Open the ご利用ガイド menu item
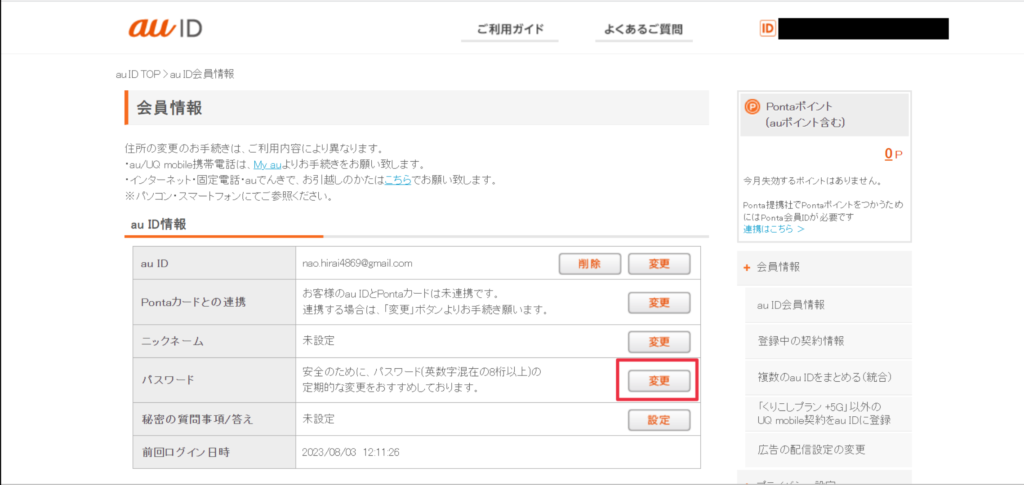This screenshot has height=485, width=1024. tap(510, 29)
